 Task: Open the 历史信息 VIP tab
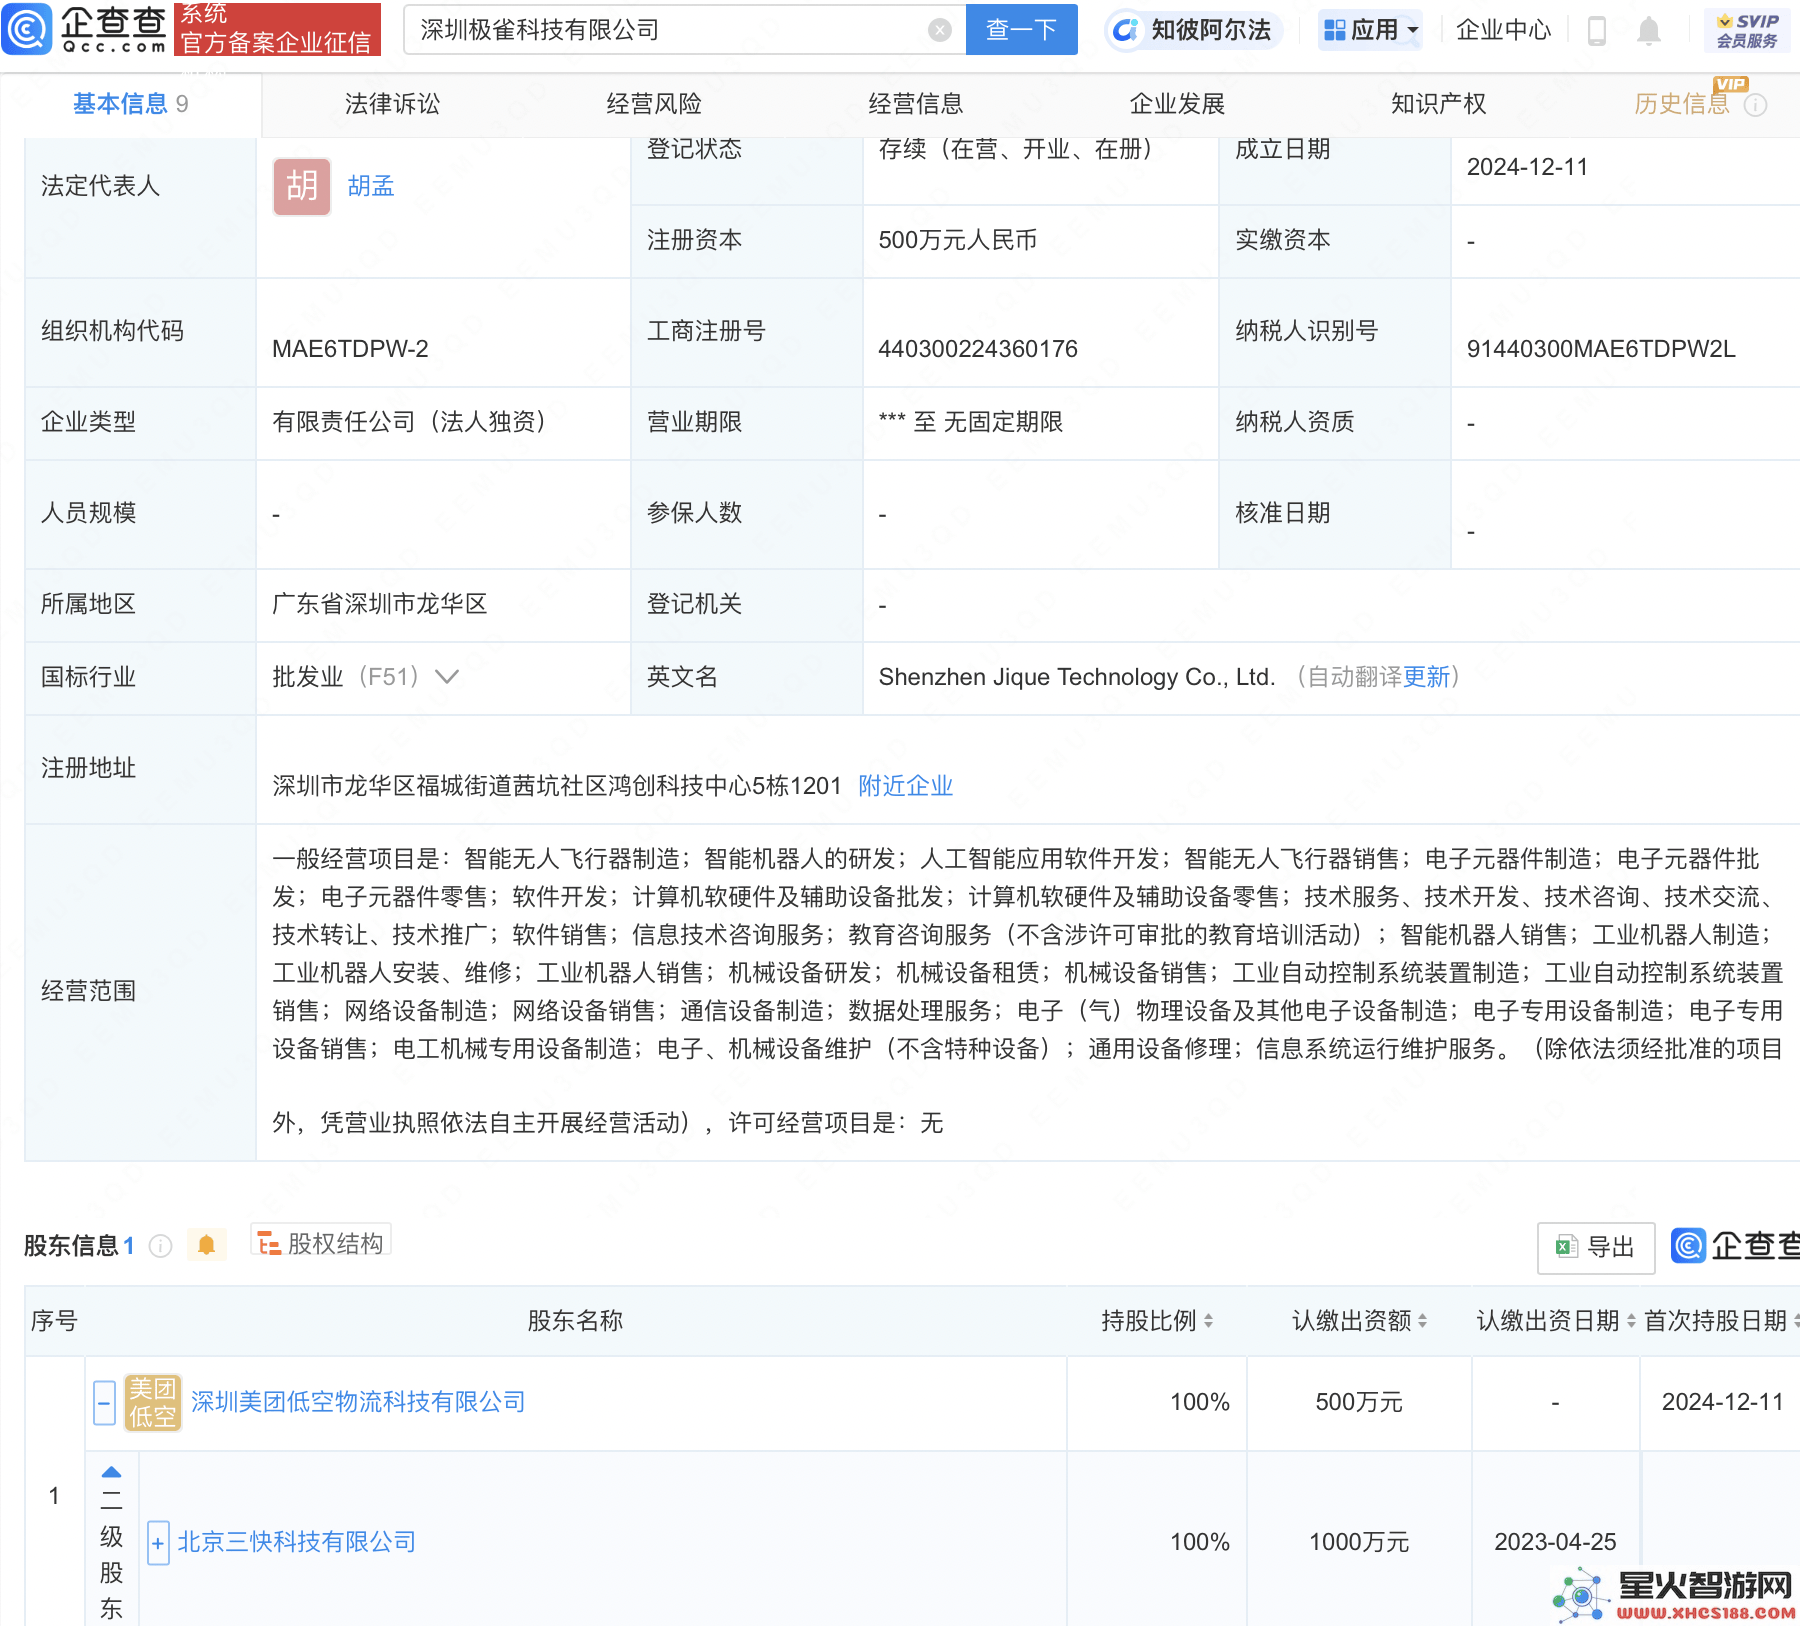point(1682,104)
